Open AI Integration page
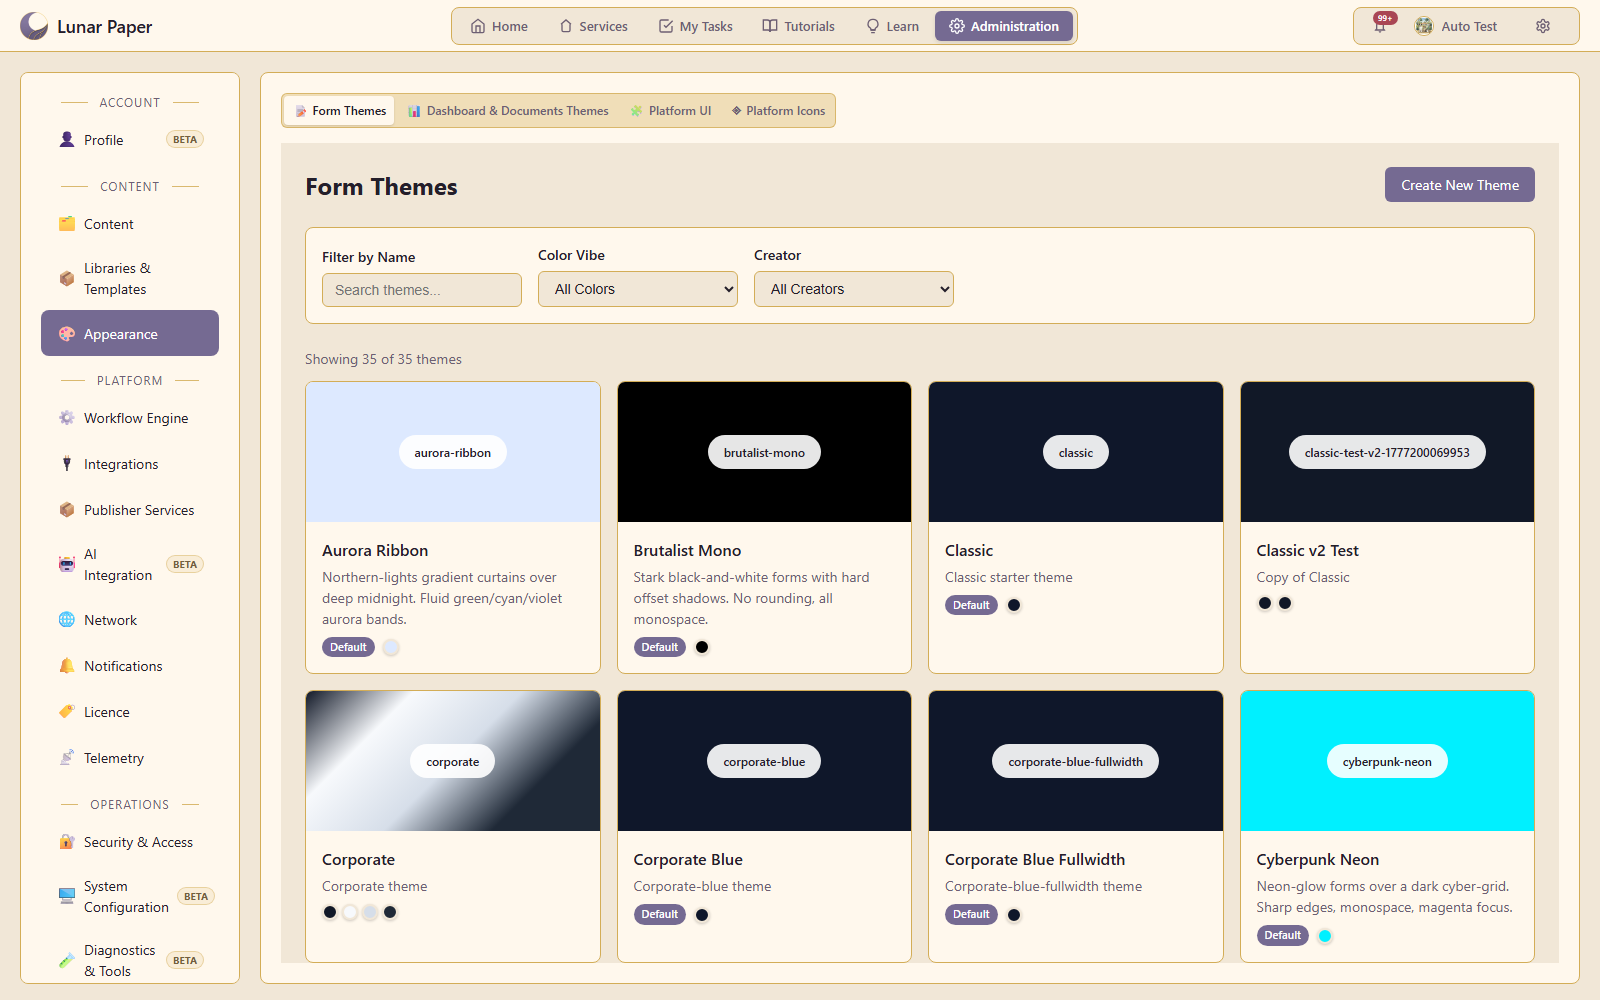Image resolution: width=1600 pixels, height=1000 pixels. click(x=130, y=565)
